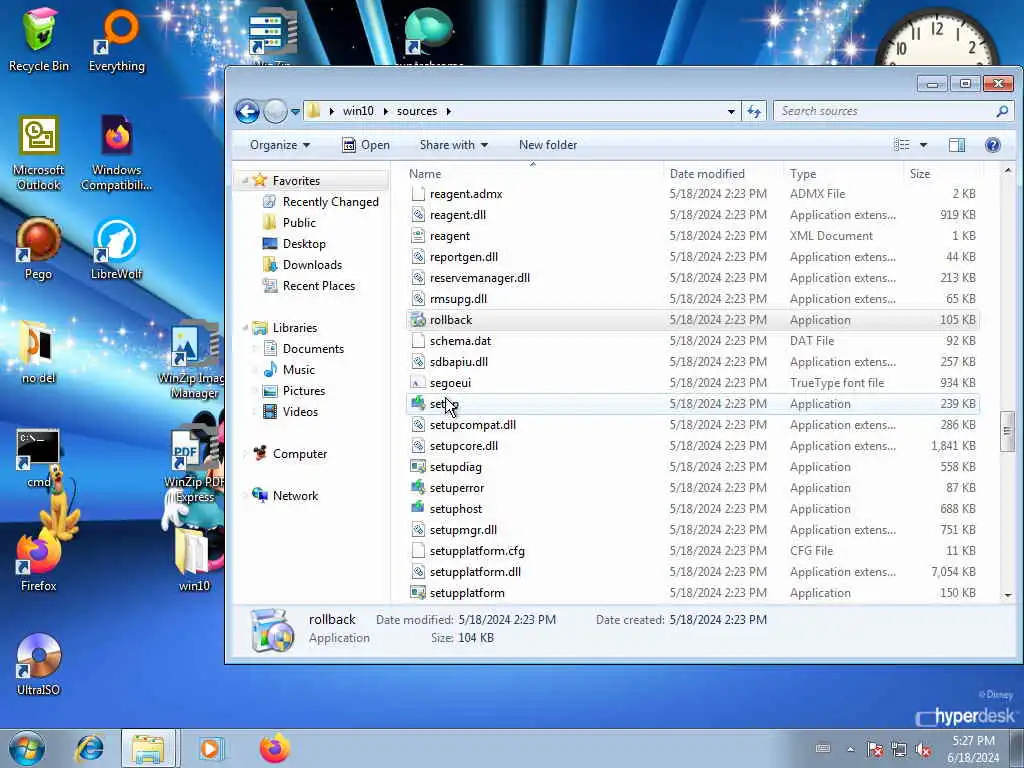Image resolution: width=1024 pixels, height=768 pixels.
Task: Select the setupplatform.cfg file
Action: click(692, 551)
